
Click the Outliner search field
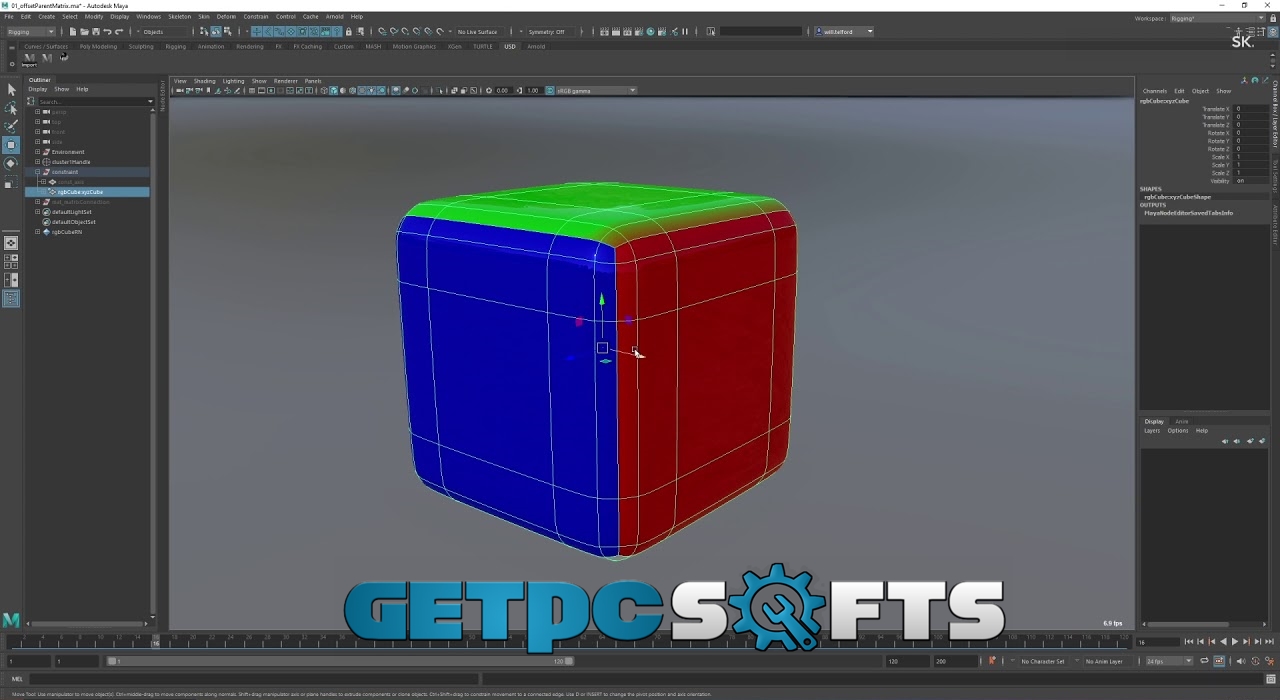(x=92, y=101)
